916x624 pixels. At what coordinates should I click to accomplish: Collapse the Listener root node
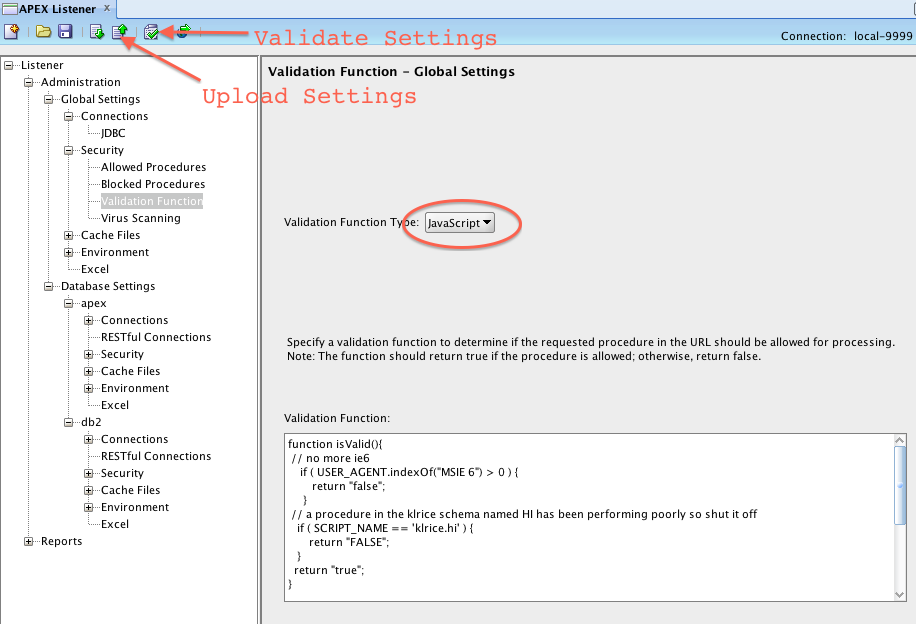pos(8,65)
